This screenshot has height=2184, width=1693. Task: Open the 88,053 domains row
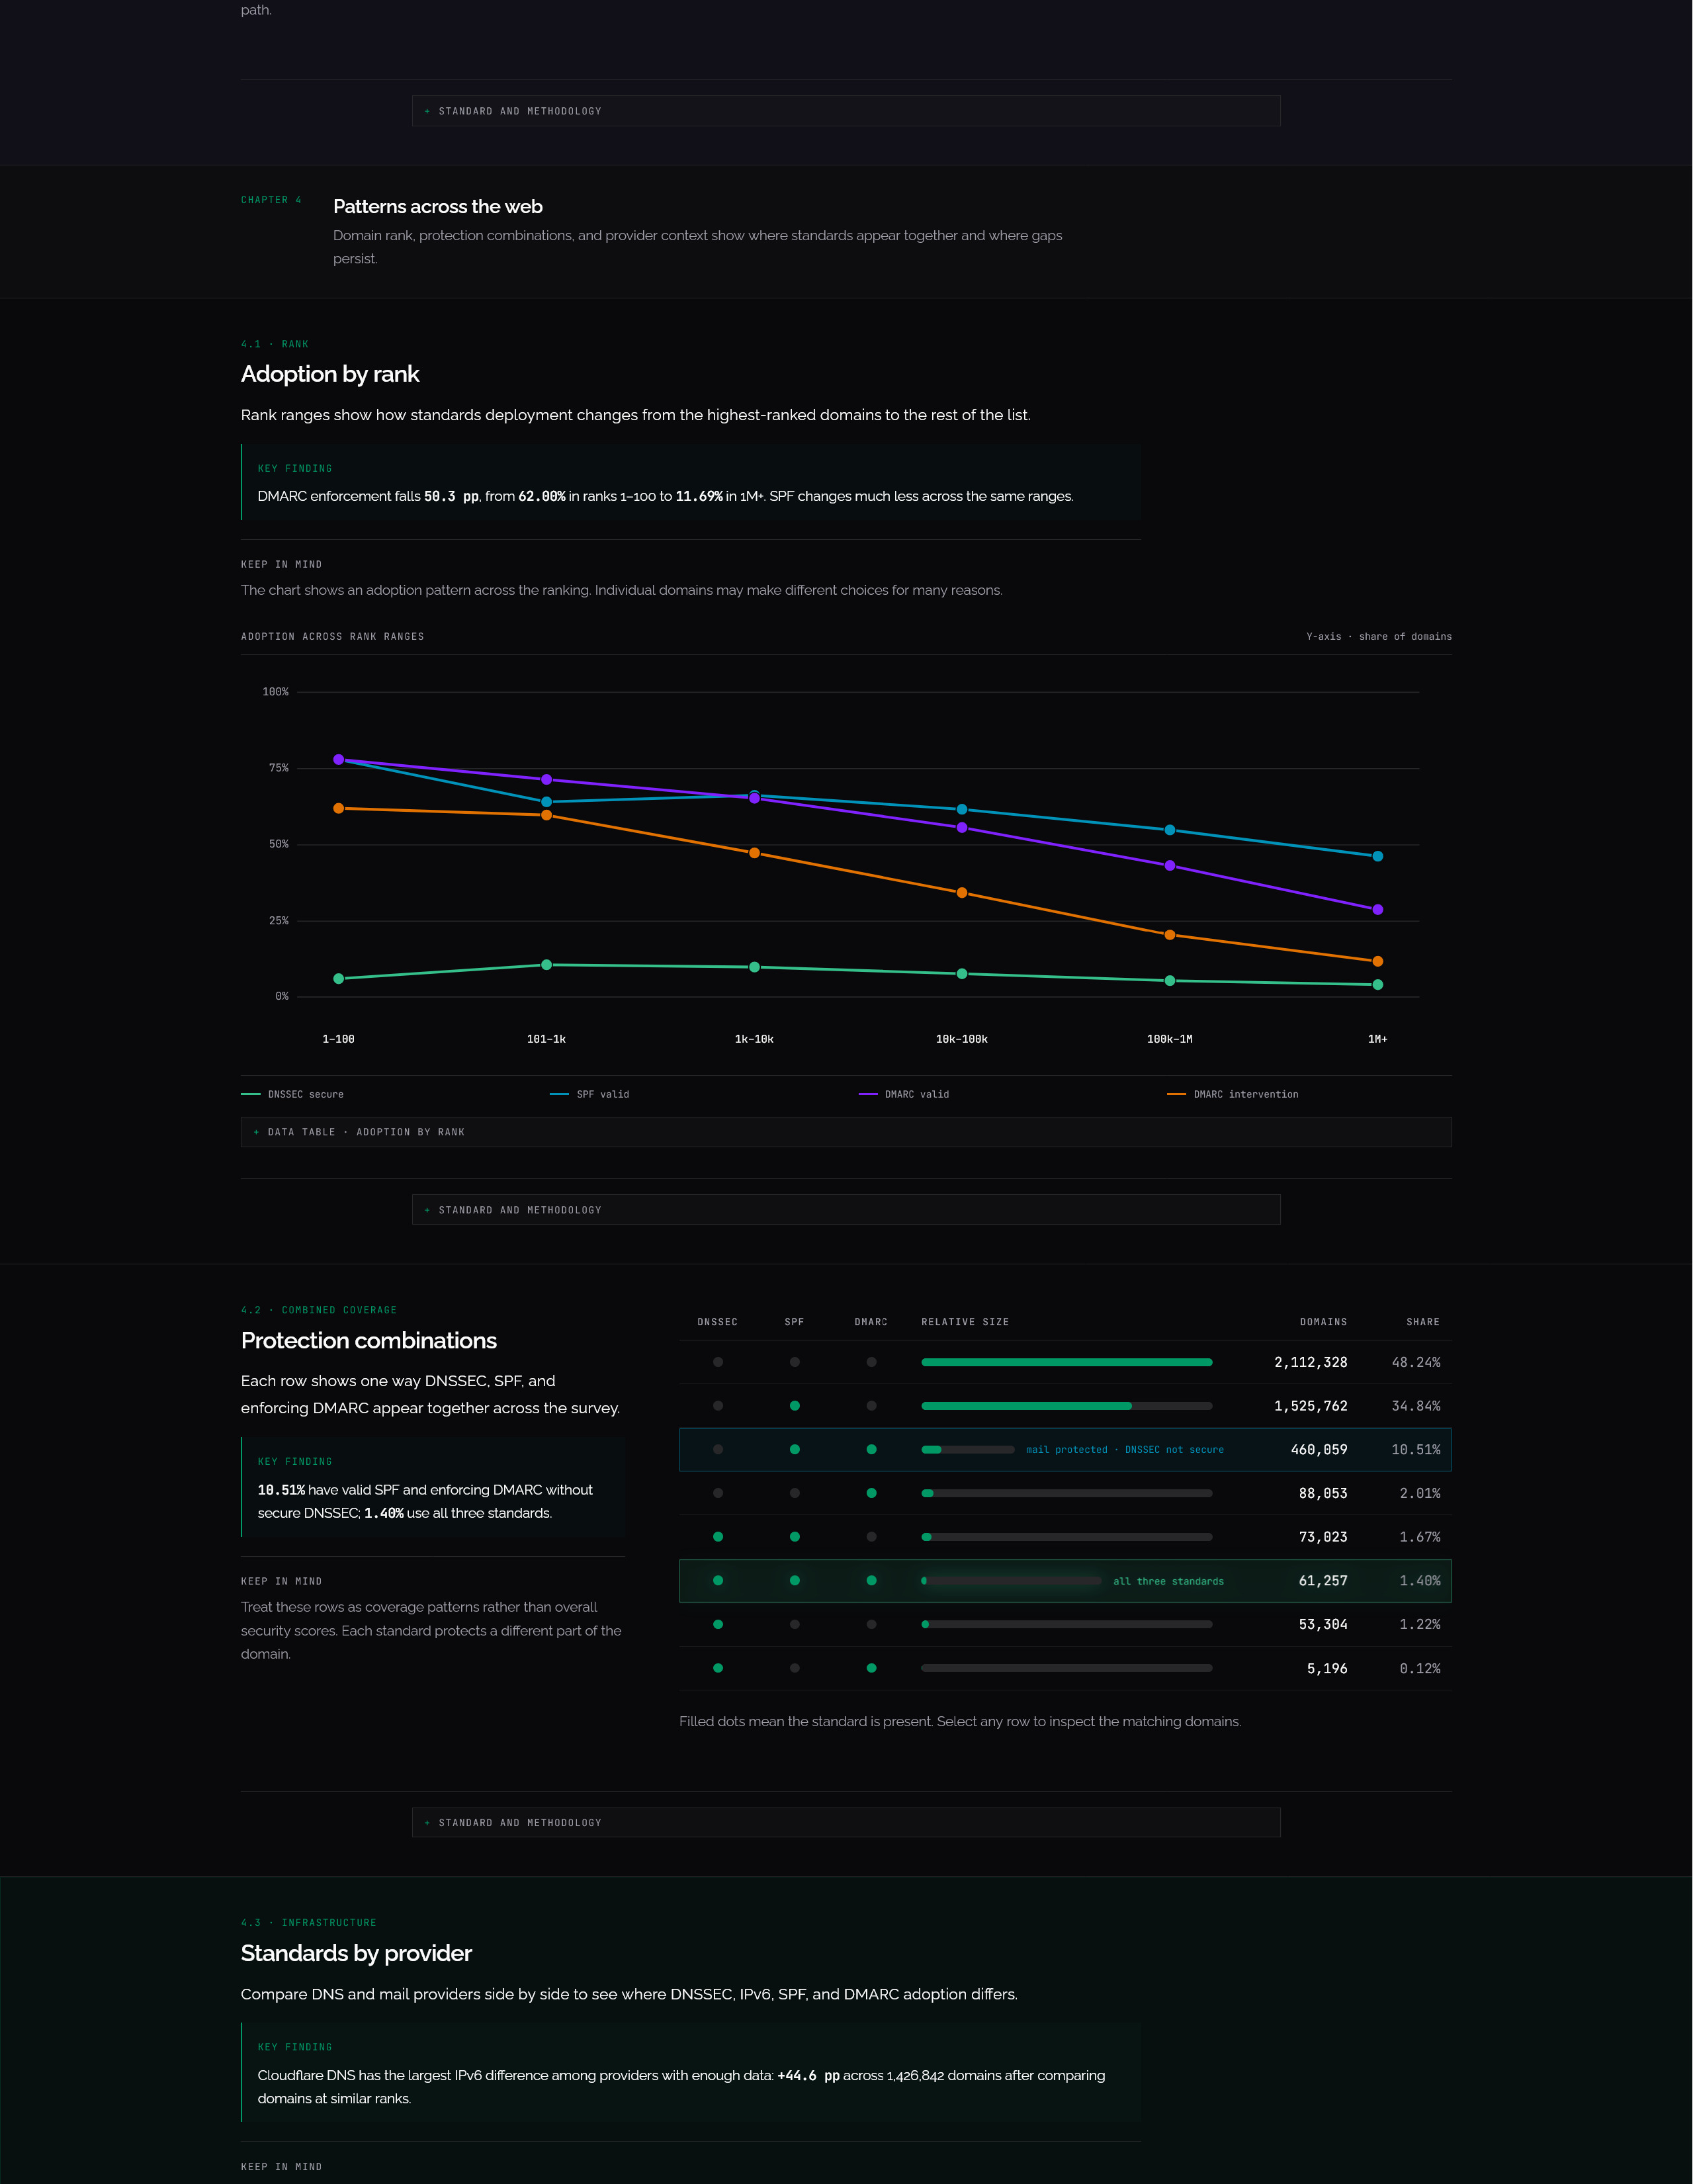(x=1065, y=1493)
